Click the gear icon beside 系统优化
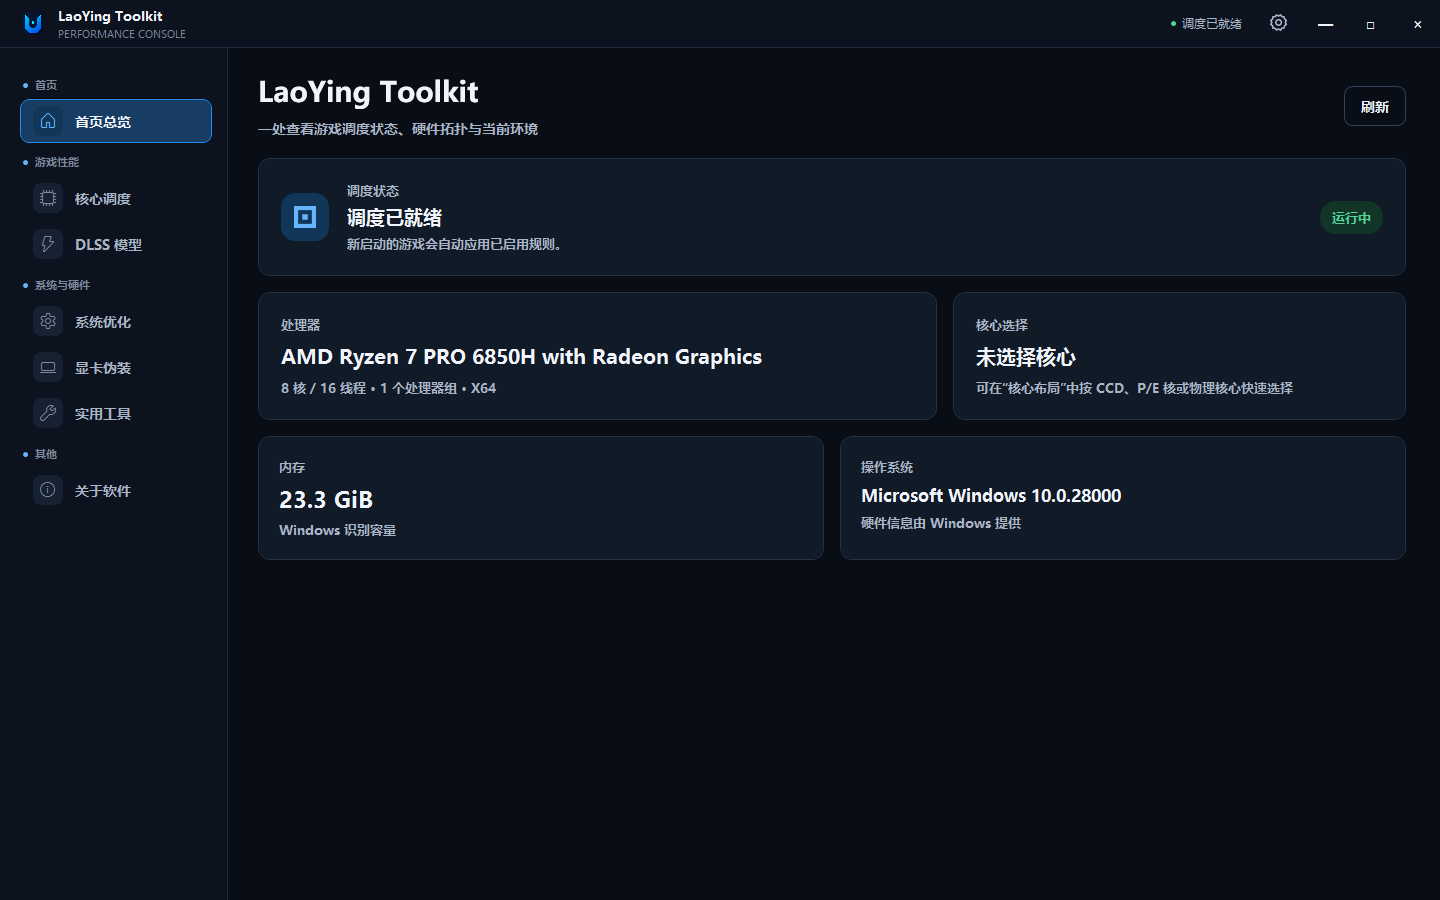The image size is (1440, 900). pyautogui.click(x=48, y=321)
